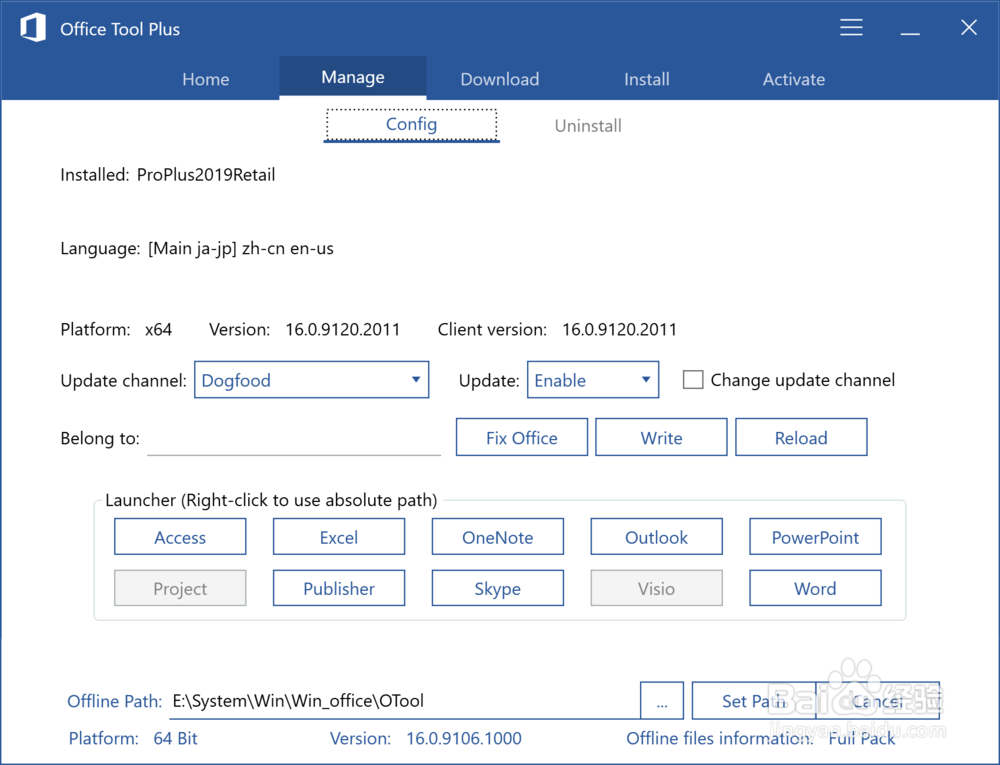Switch to the Uninstall sub-tab

(588, 126)
